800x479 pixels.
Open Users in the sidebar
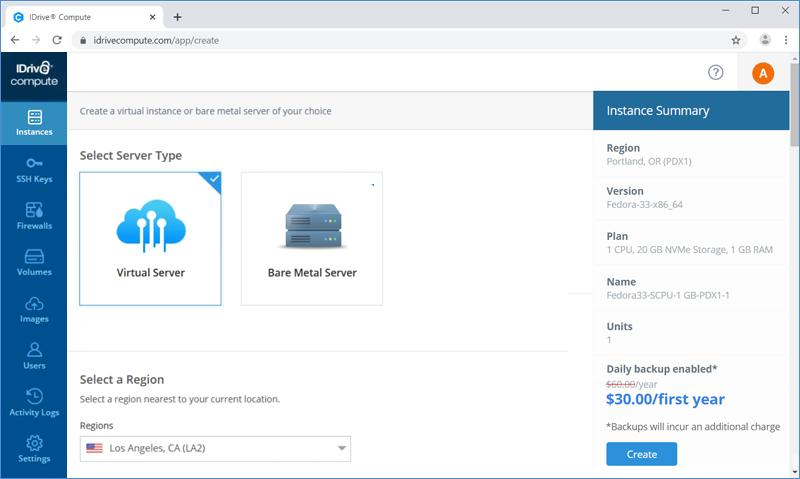click(34, 357)
